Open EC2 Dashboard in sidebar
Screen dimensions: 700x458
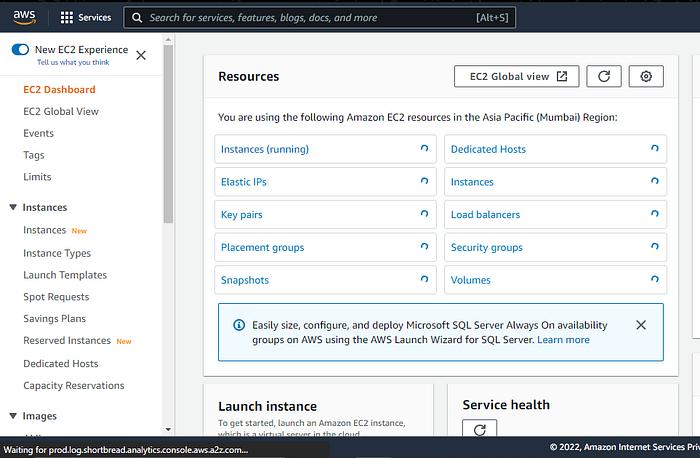[x=59, y=89]
